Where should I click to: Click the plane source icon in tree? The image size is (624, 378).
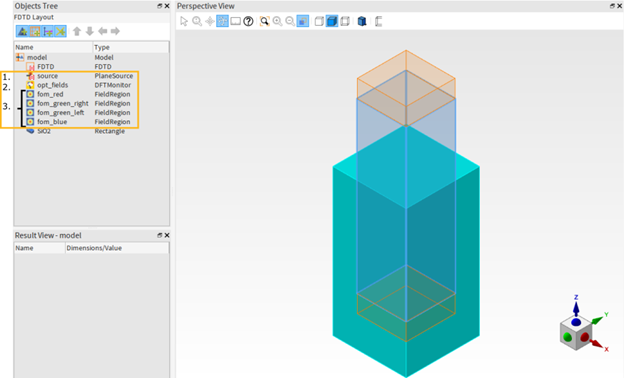click(30, 76)
